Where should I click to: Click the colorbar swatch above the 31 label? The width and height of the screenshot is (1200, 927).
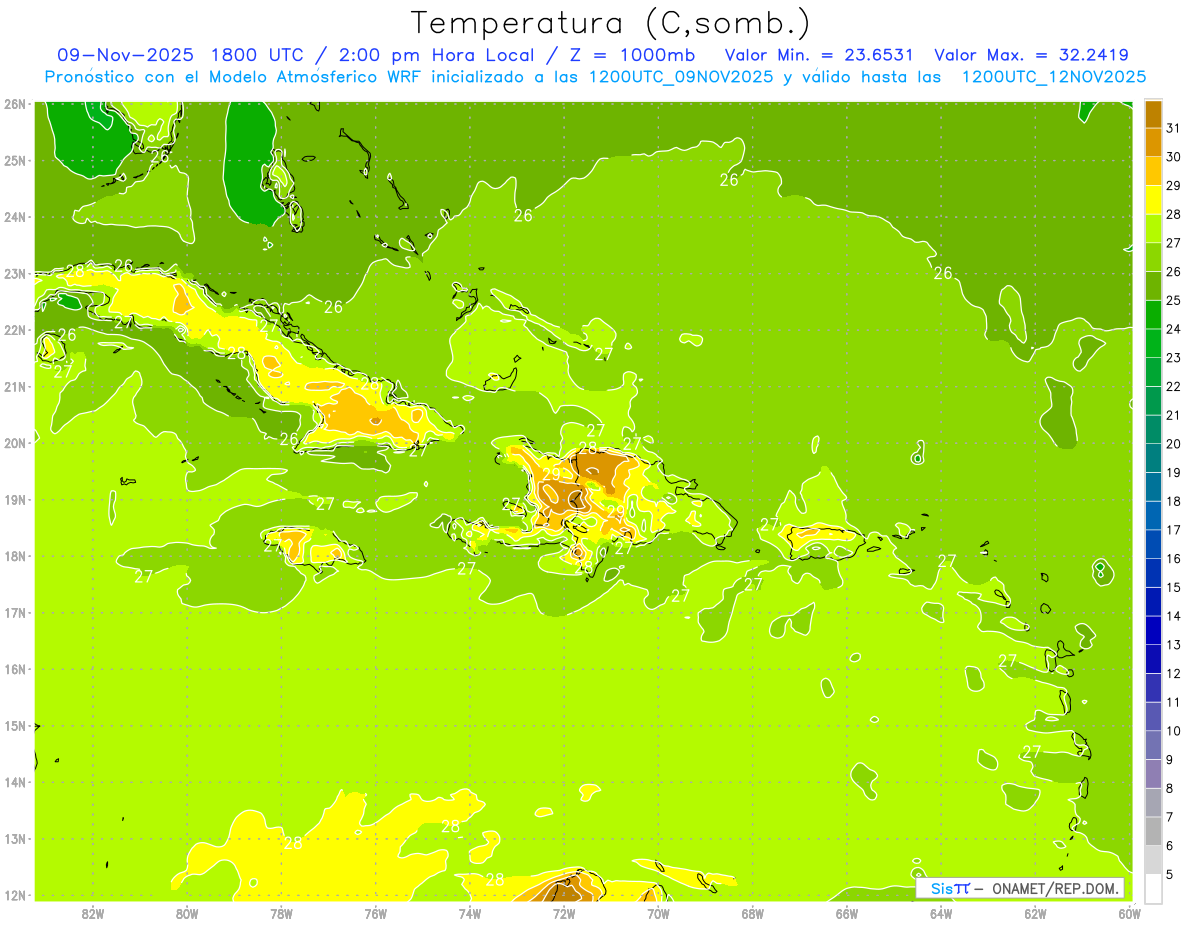1153,114
